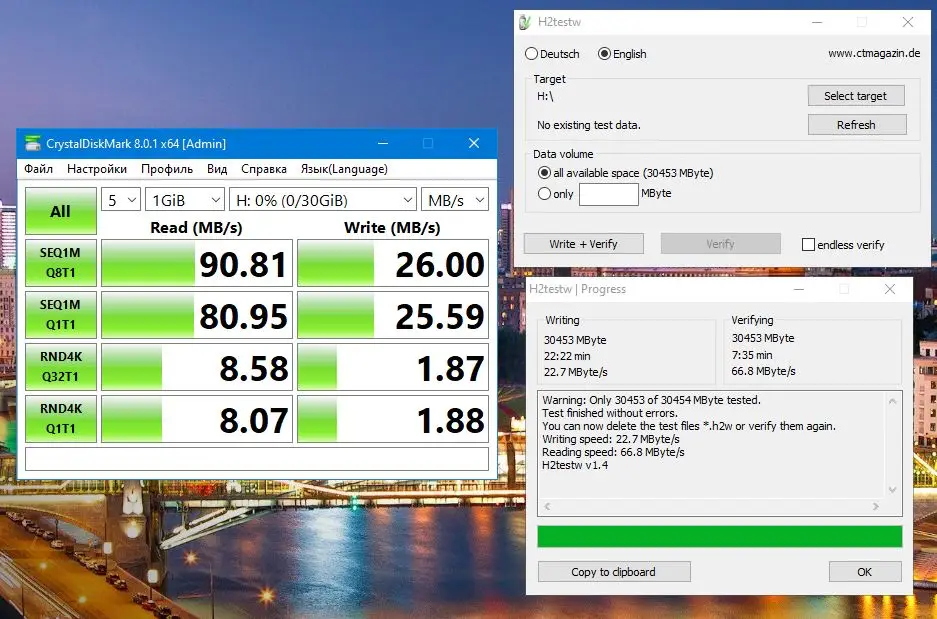937x619 pixels.
Task: Close the H2testw Progress window
Action: point(890,289)
